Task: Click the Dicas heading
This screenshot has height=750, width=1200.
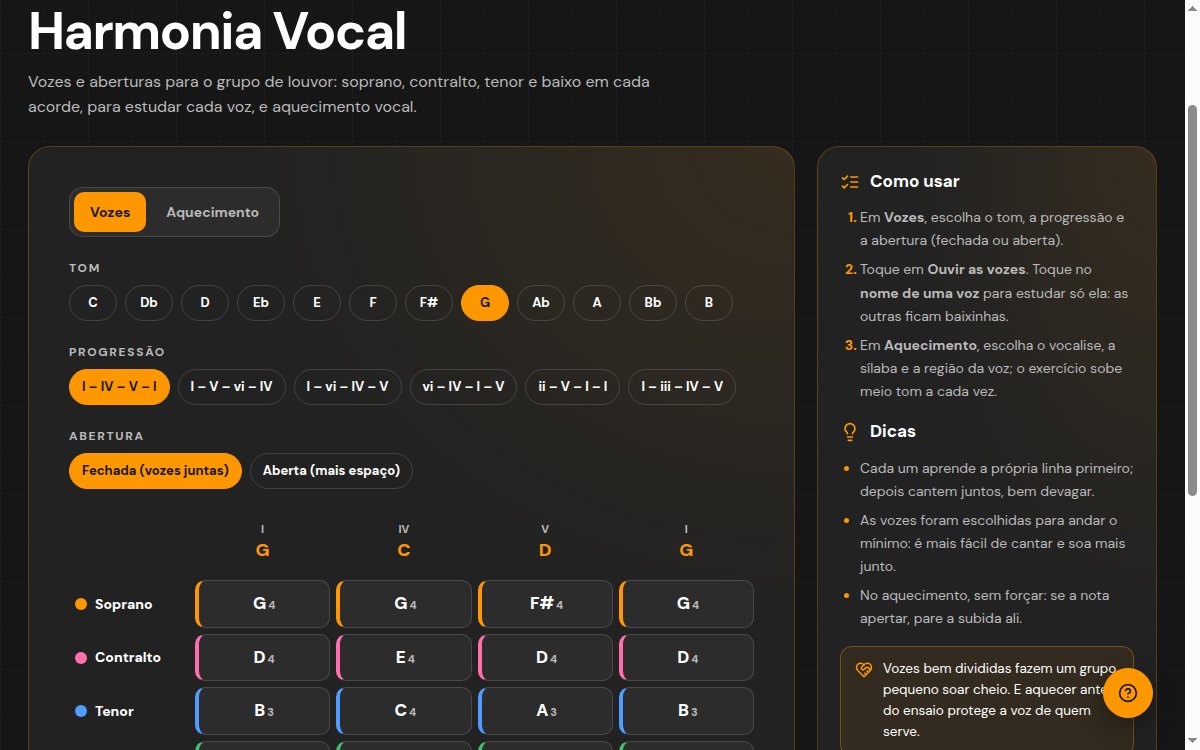Action: click(x=893, y=432)
